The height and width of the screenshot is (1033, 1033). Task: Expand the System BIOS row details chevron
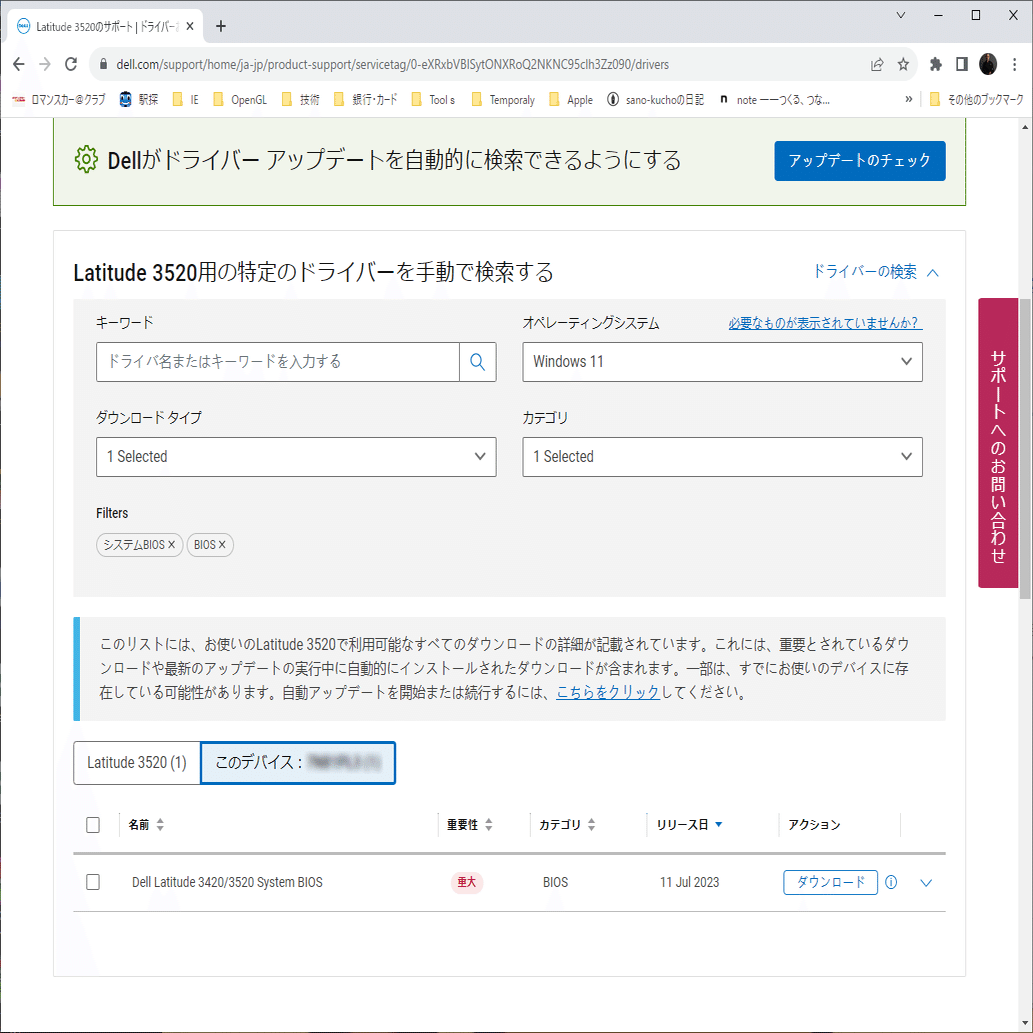tap(926, 882)
